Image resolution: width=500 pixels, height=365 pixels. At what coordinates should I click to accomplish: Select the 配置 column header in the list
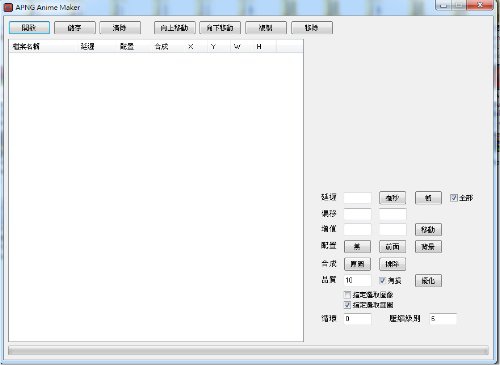[134, 47]
